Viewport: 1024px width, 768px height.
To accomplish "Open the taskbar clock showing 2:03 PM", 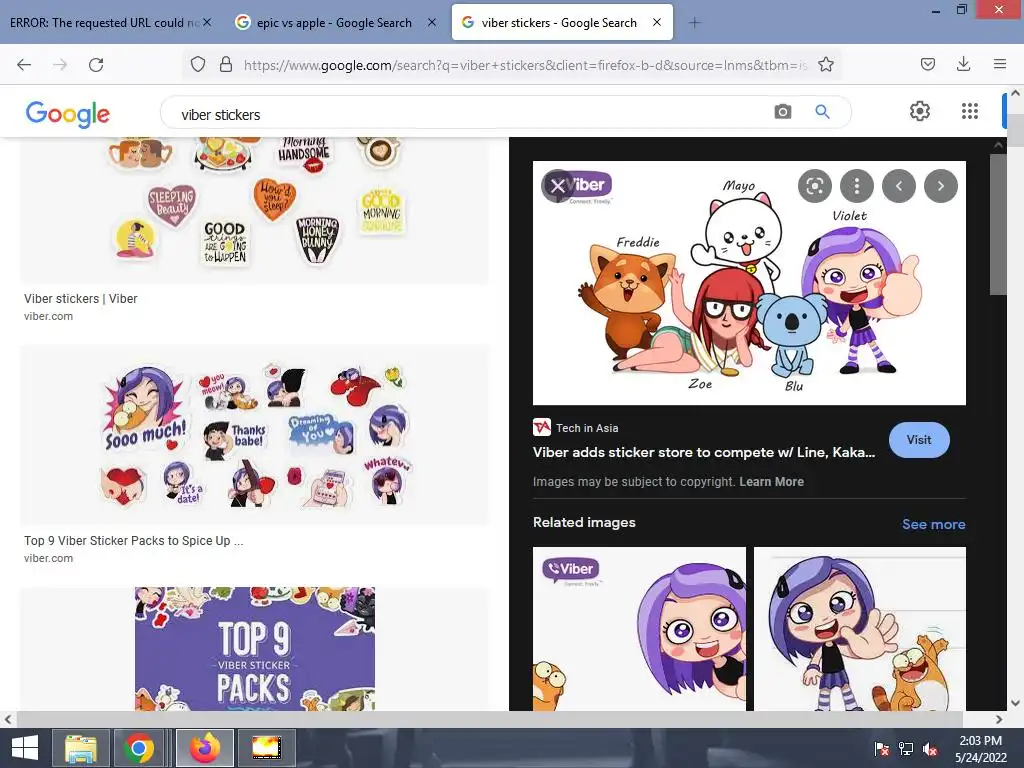I will [980, 748].
